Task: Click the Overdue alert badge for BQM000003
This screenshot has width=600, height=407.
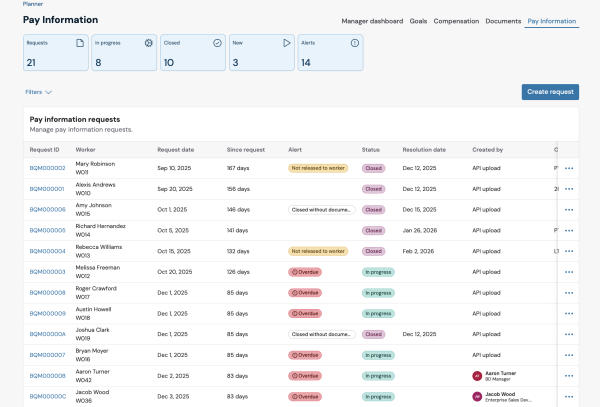Action: coord(306,272)
